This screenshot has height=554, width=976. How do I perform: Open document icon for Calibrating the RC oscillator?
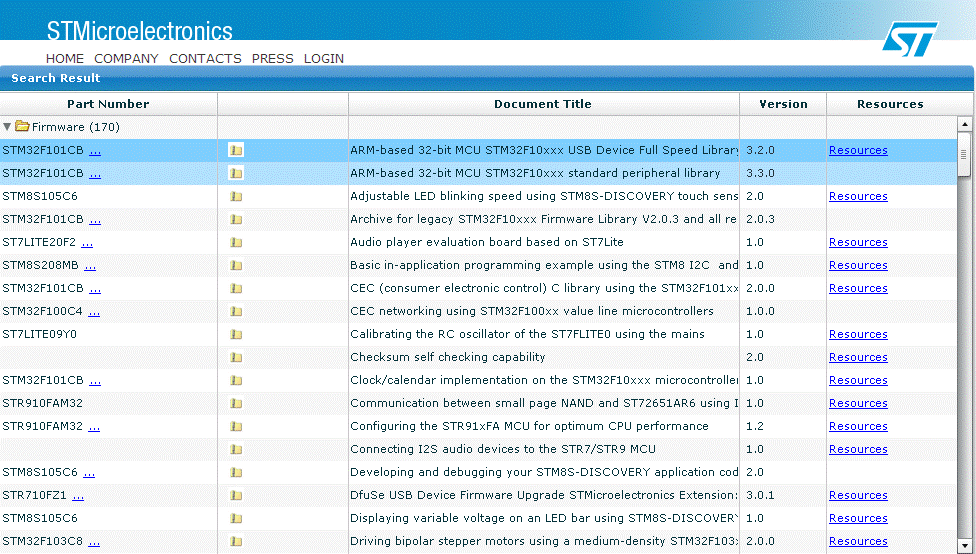point(236,334)
